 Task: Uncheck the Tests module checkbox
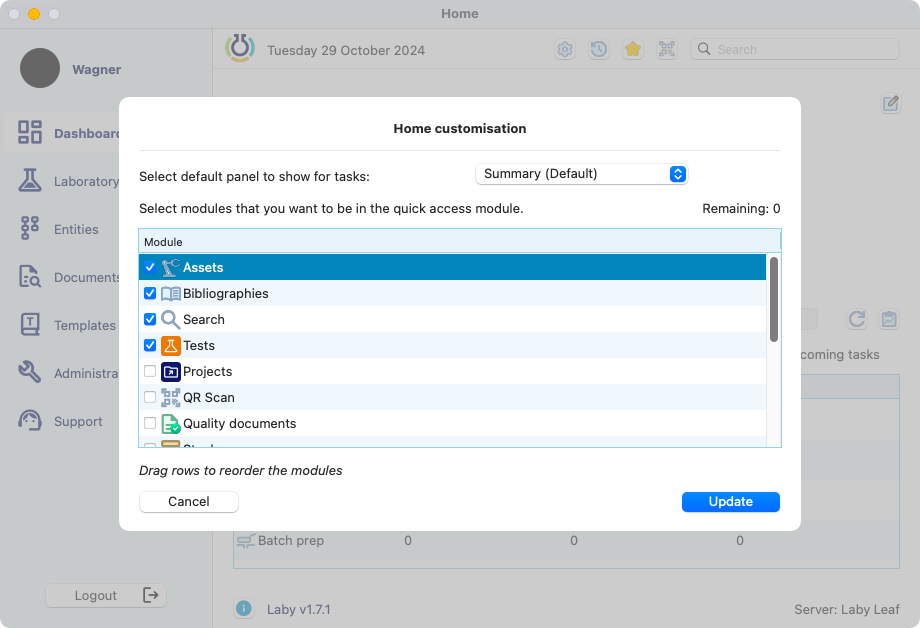[150, 345]
